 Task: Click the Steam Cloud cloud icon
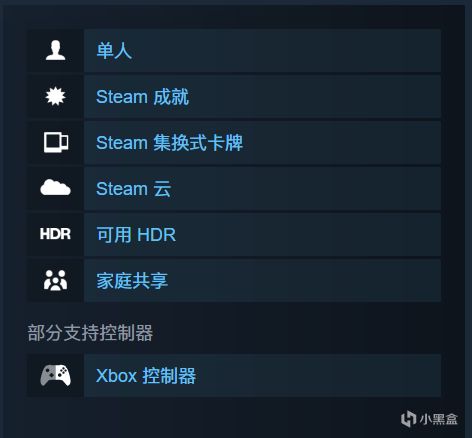[55, 188]
